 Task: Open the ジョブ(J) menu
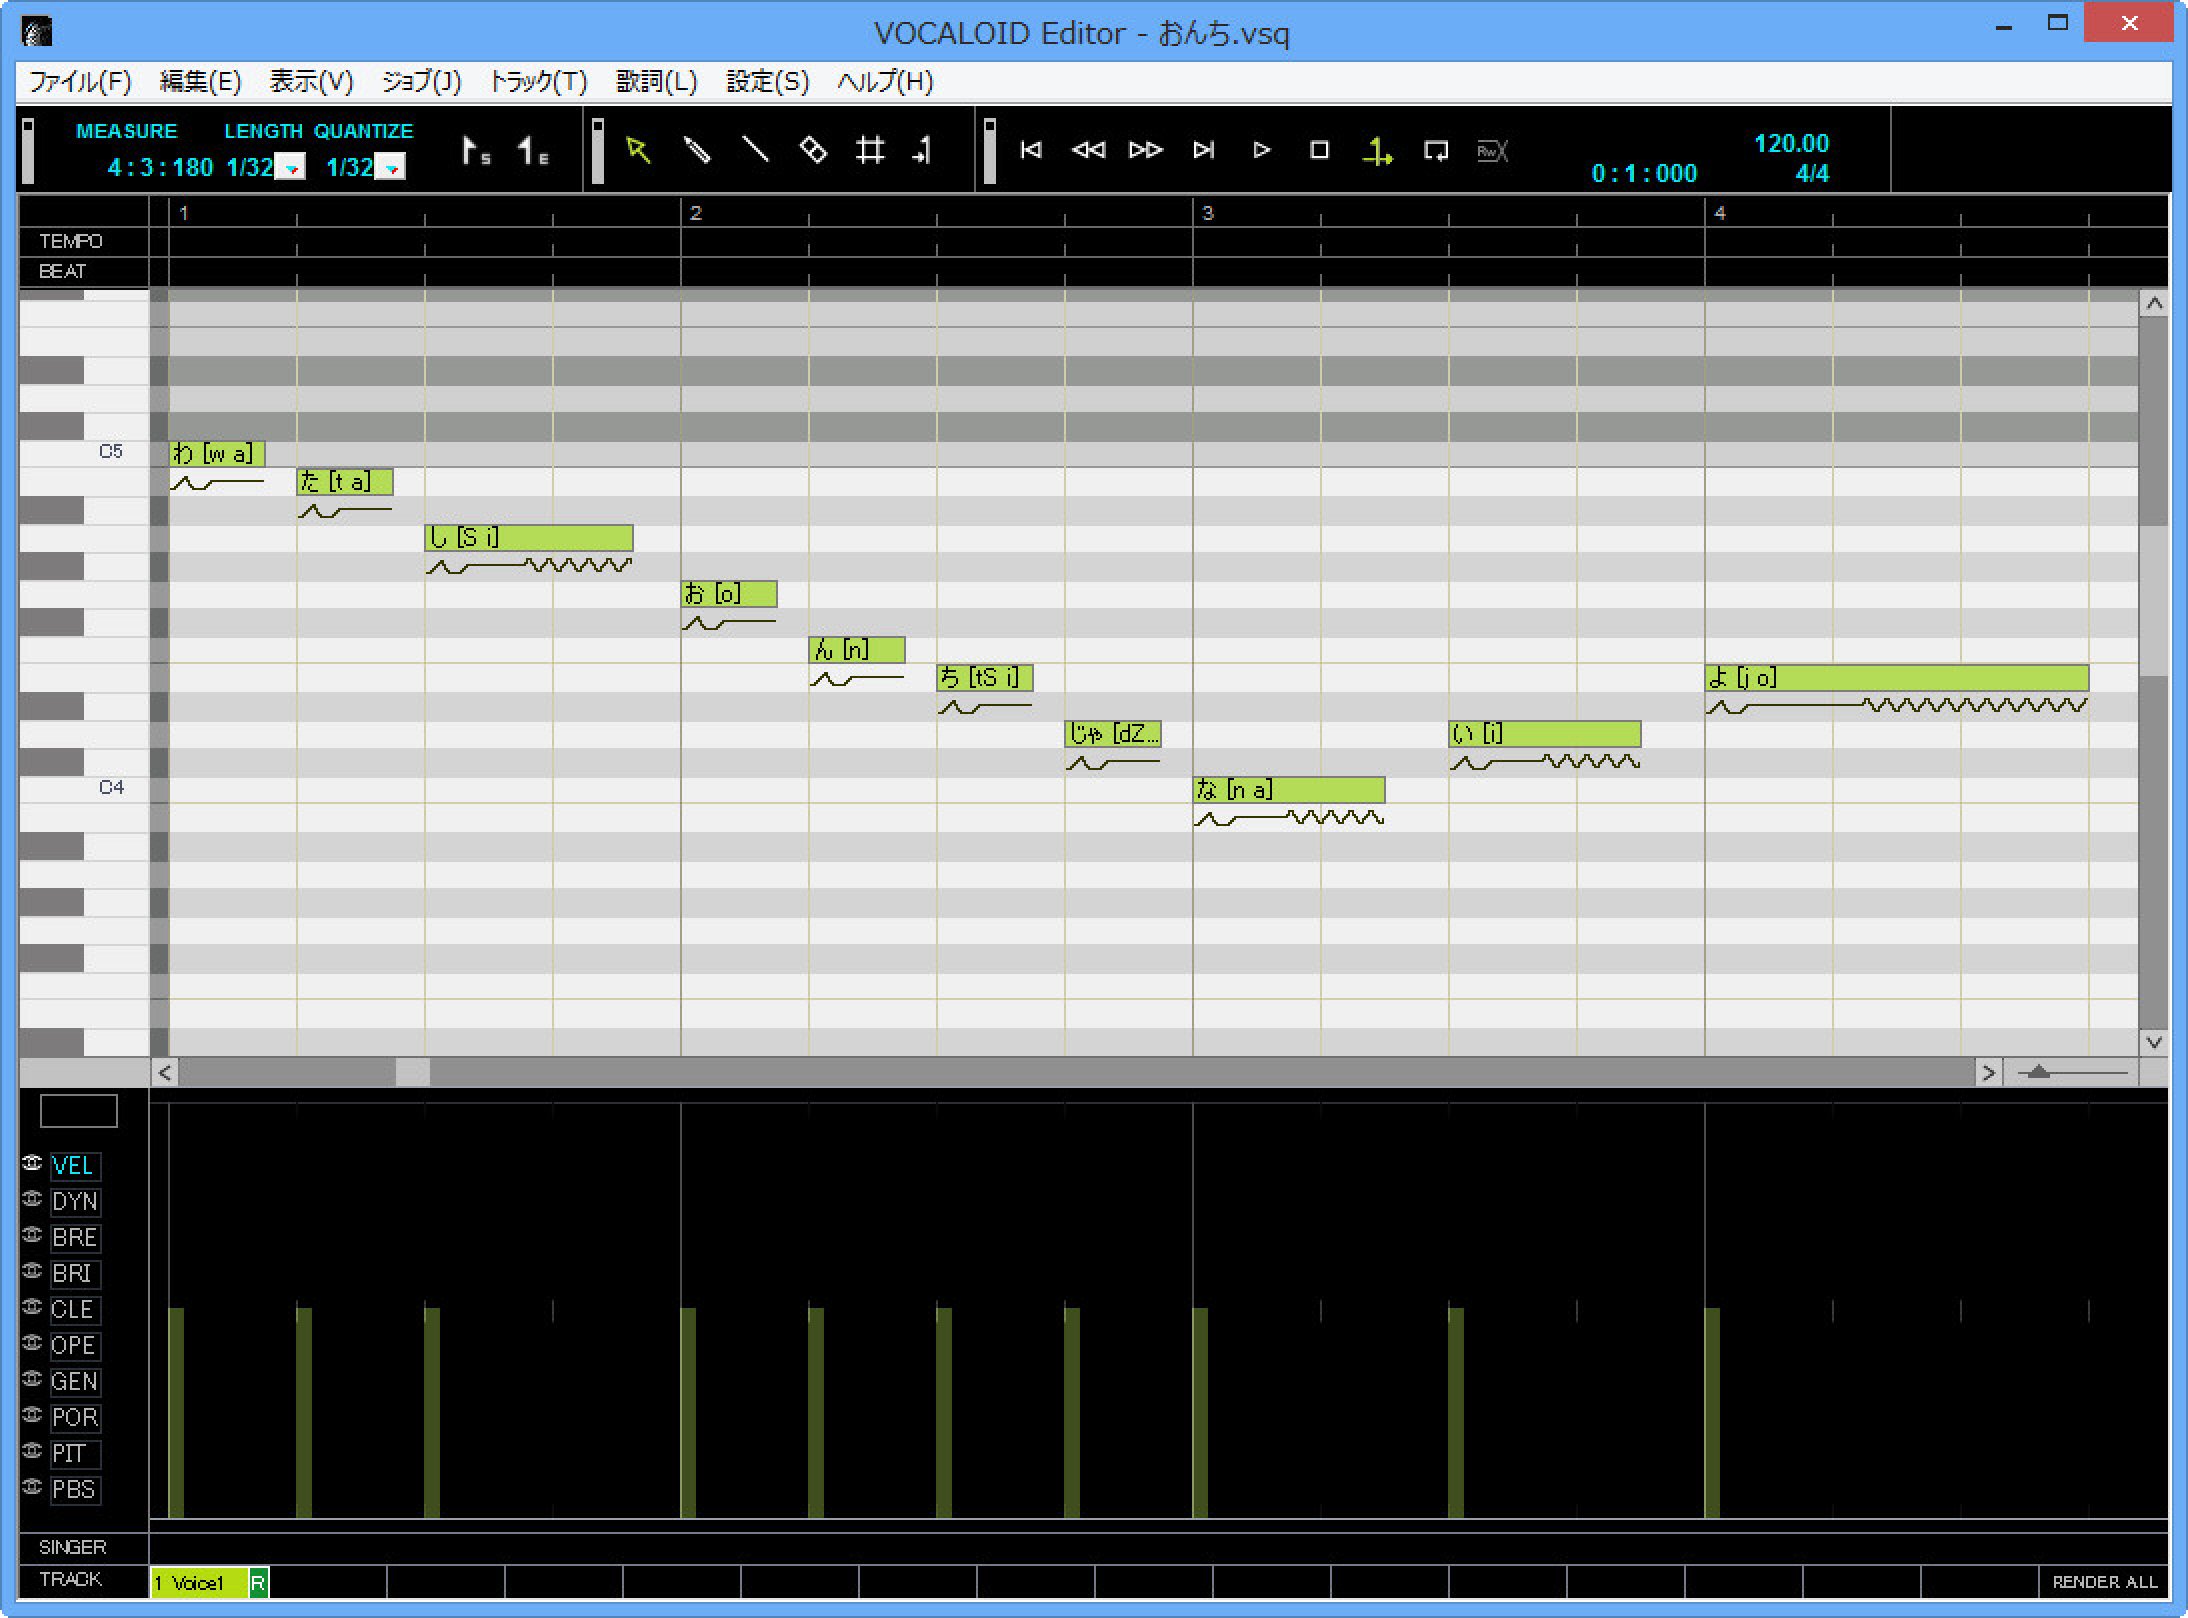[x=421, y=82]
